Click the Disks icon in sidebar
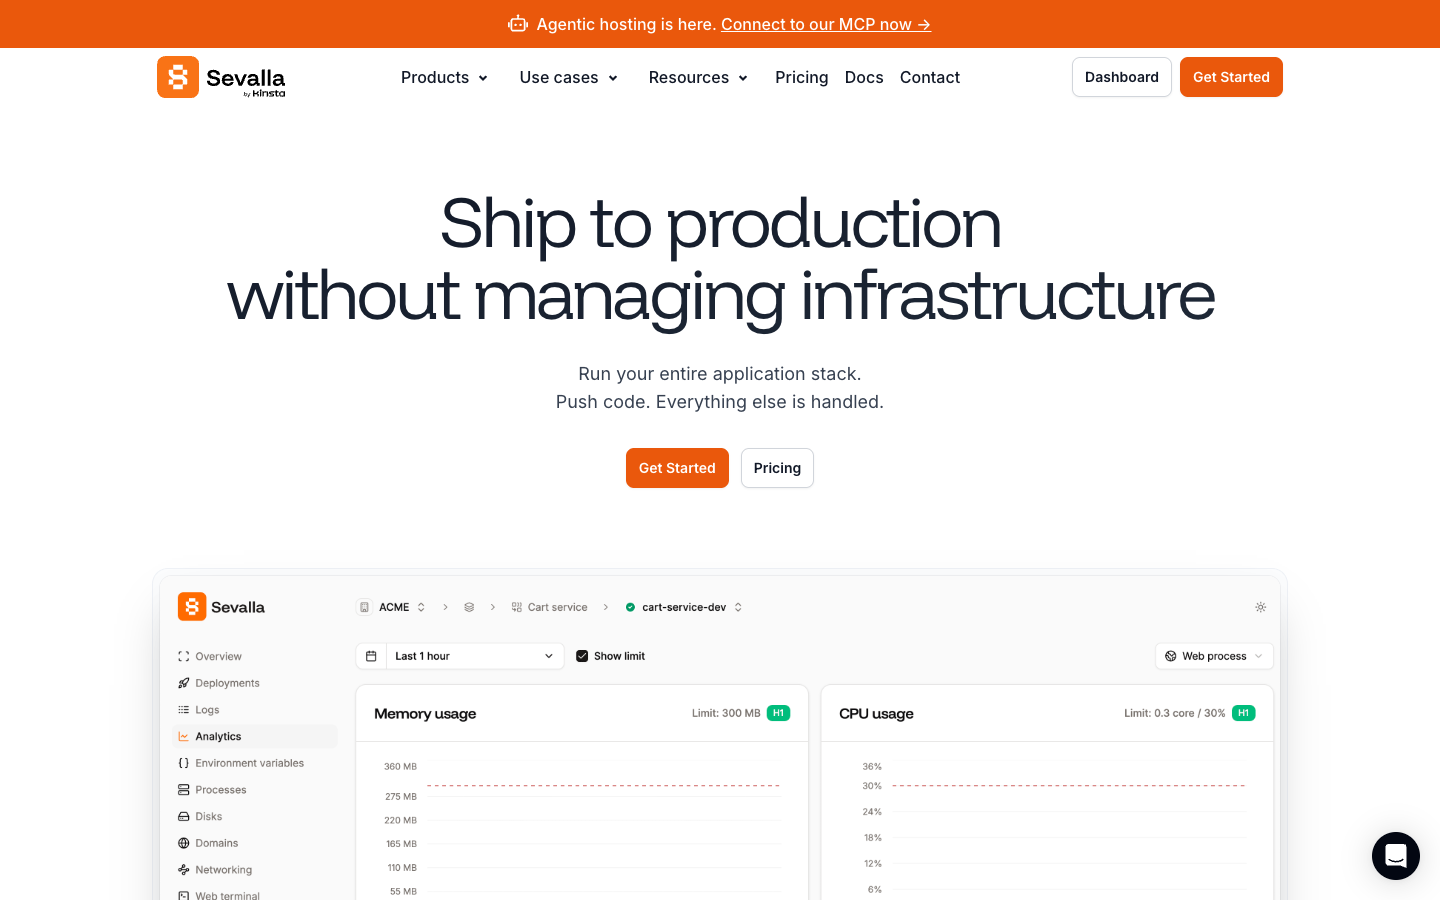 point(184,817)
